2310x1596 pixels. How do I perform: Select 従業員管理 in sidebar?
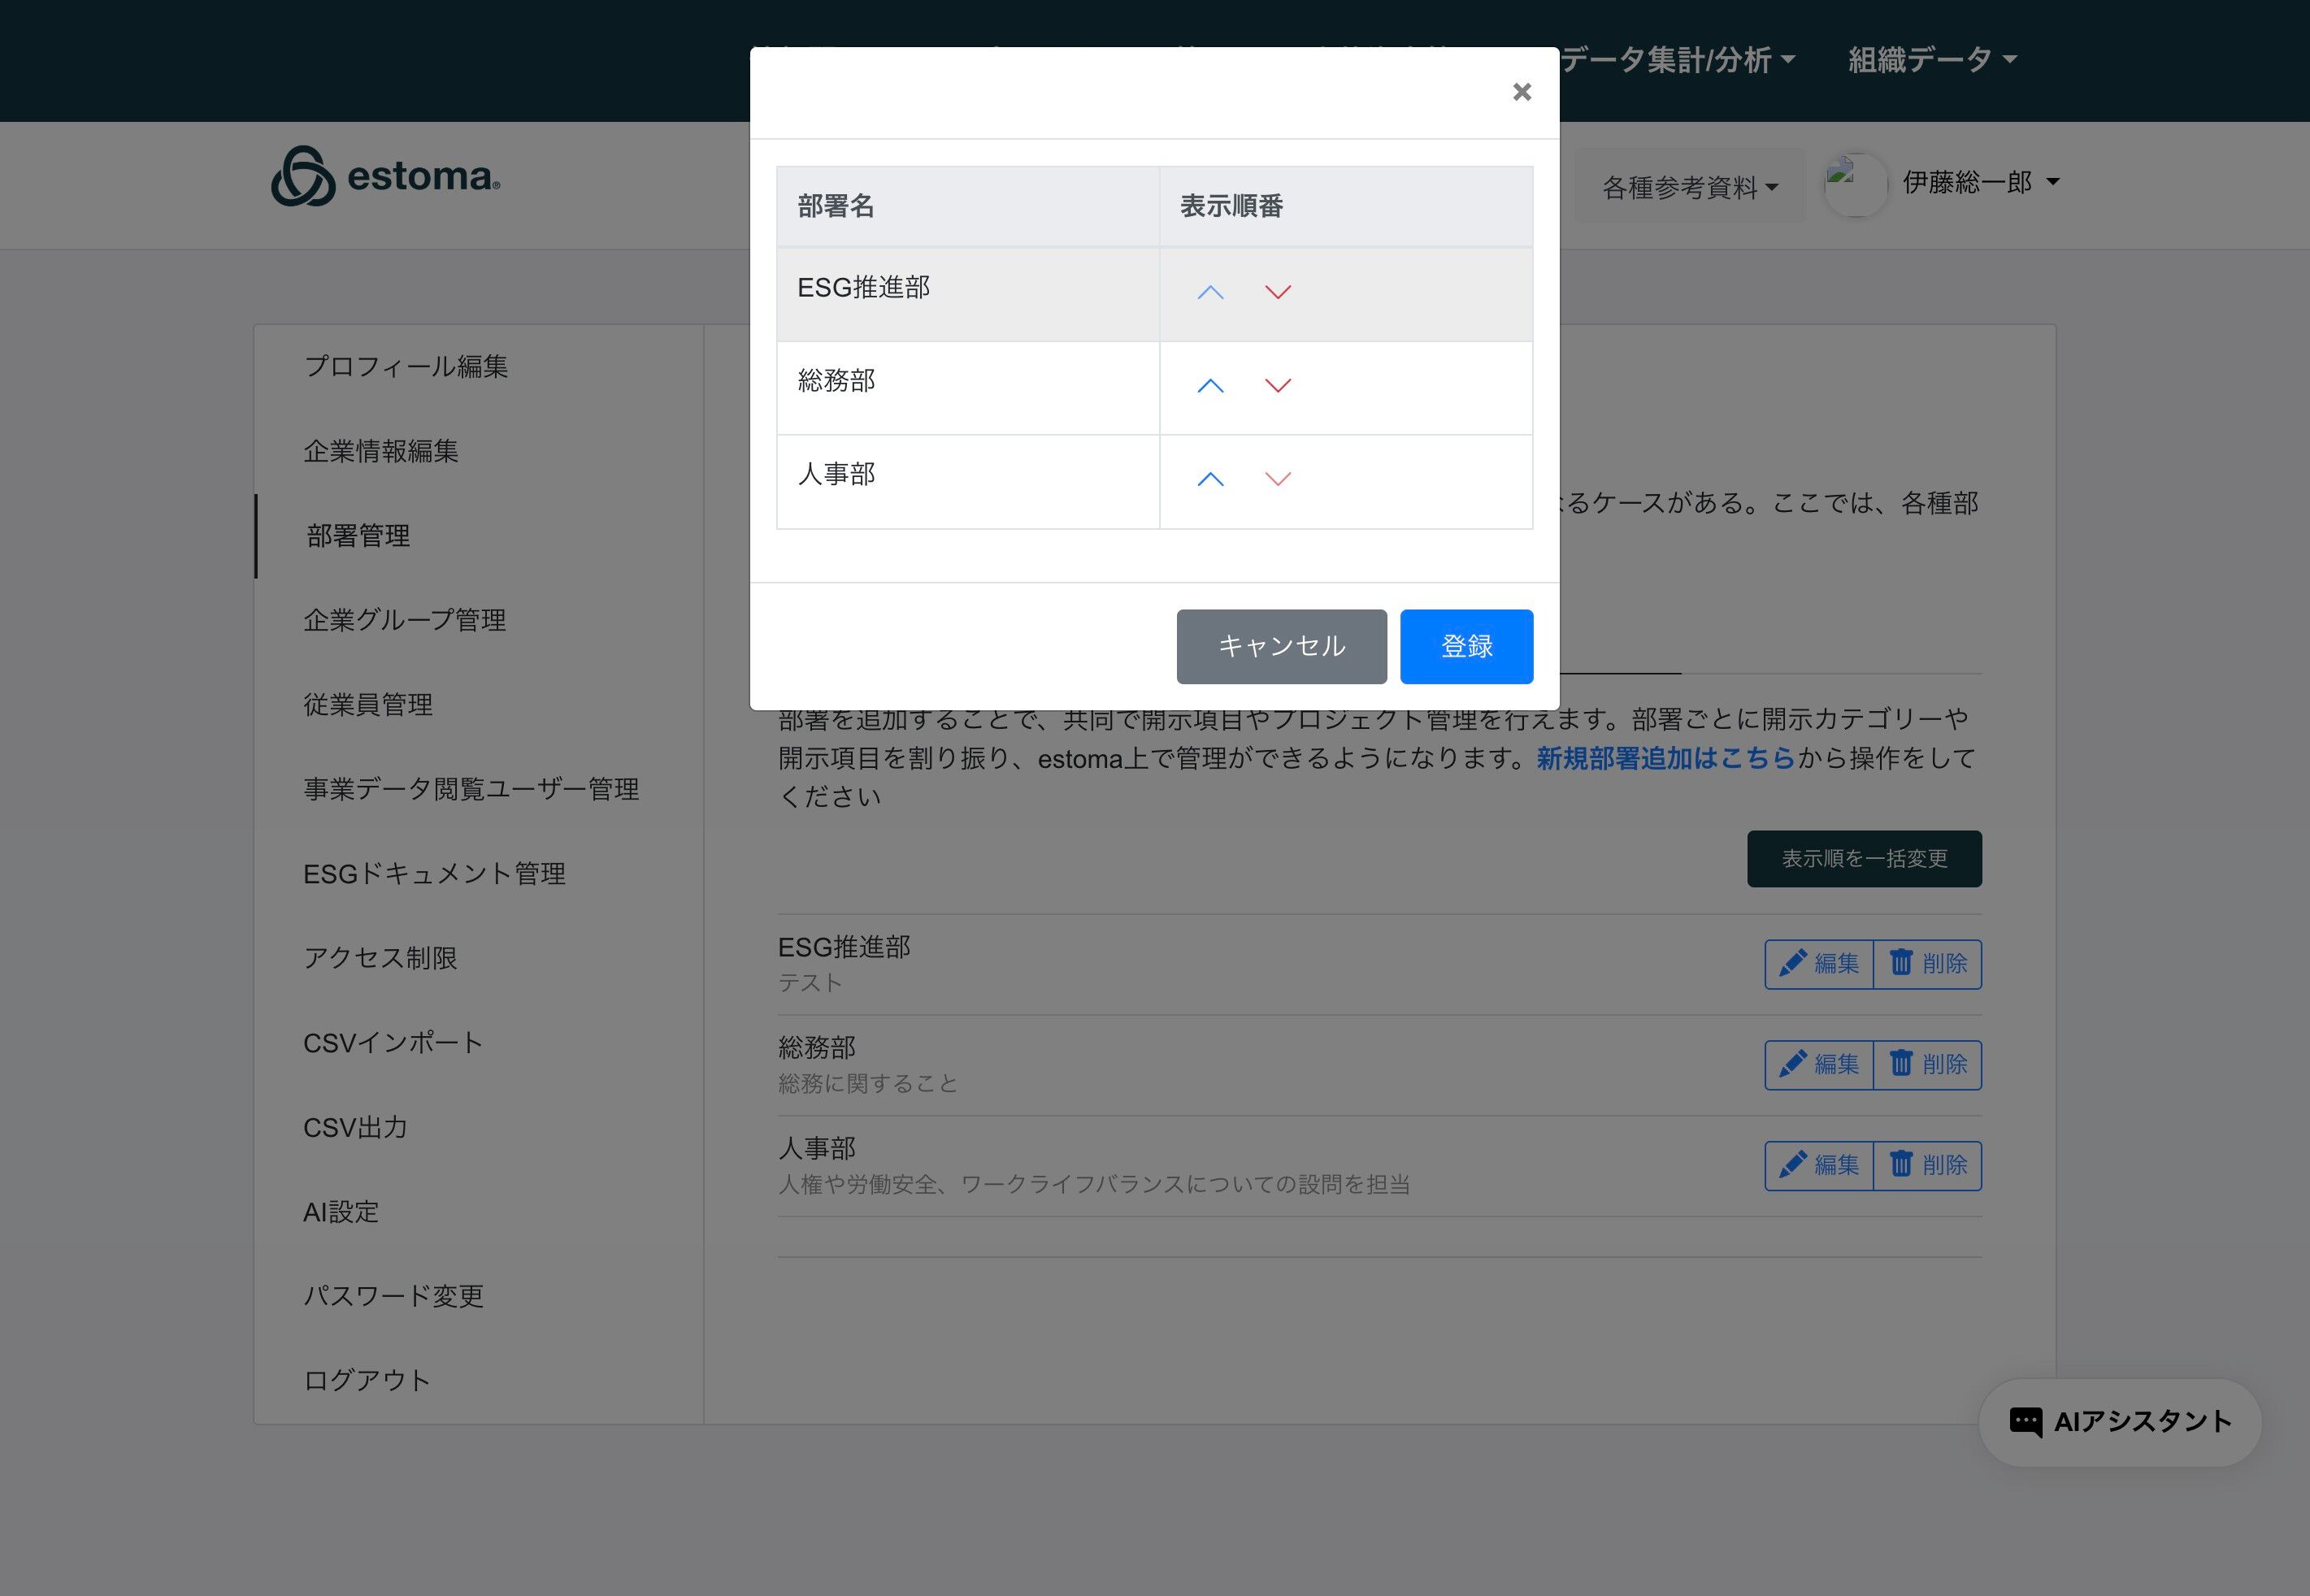point(368,704)
